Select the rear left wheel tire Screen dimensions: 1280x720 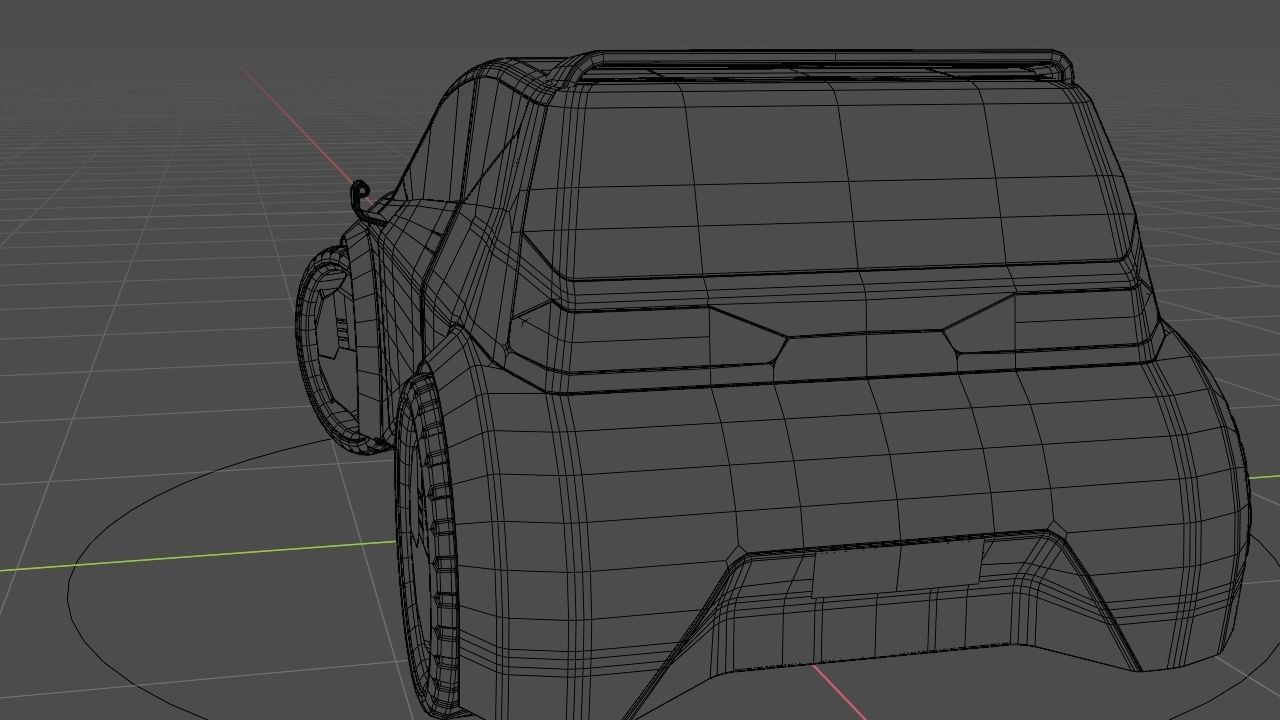[x=427, y=545]
